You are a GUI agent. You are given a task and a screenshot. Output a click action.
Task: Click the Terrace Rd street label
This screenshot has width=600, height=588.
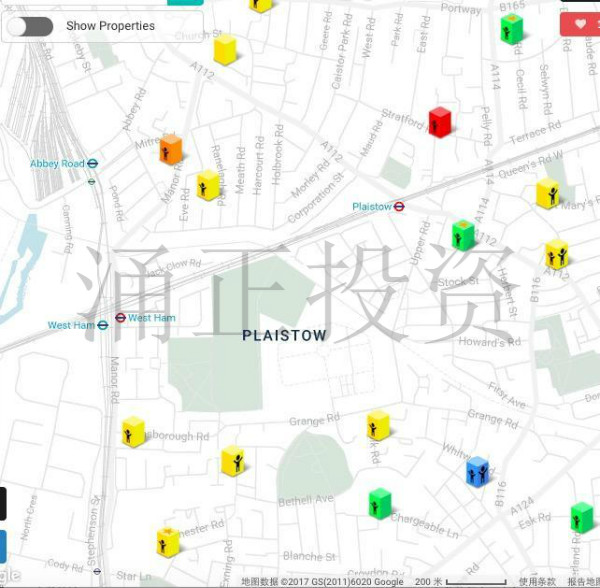535,132
